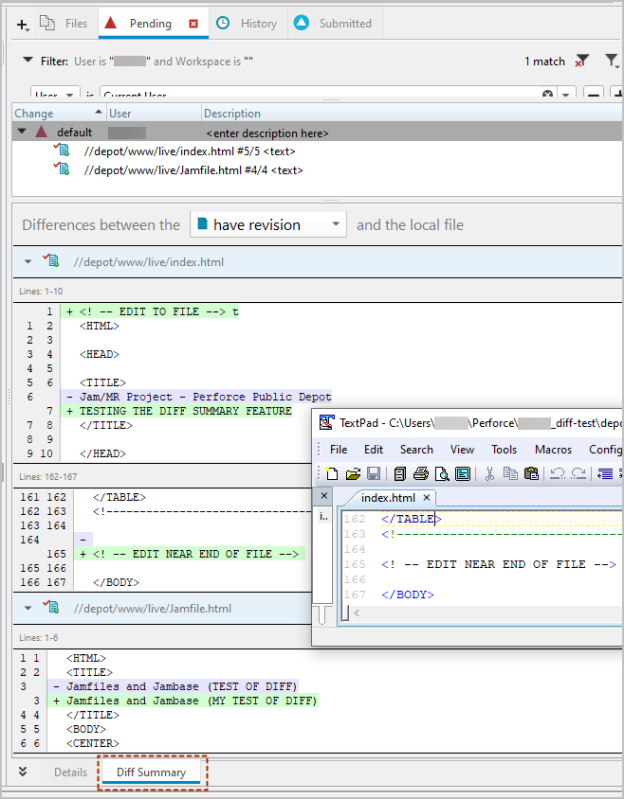The height and width of the screenshot is (799, 624).
Task: Close the index.html document tab in TextPad
Action: tap(425, 497)
